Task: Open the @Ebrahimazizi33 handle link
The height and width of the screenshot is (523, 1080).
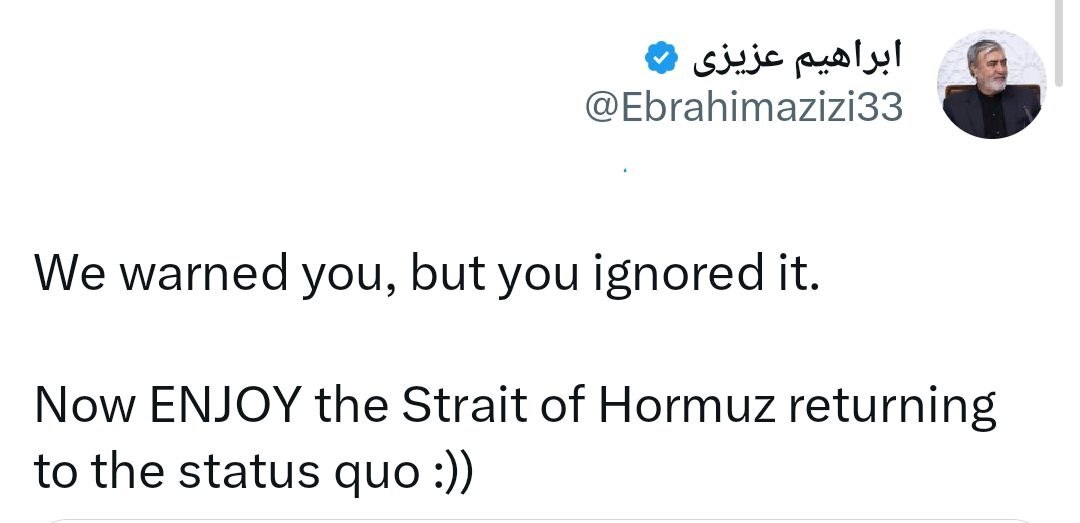Action: pos(743,108)
